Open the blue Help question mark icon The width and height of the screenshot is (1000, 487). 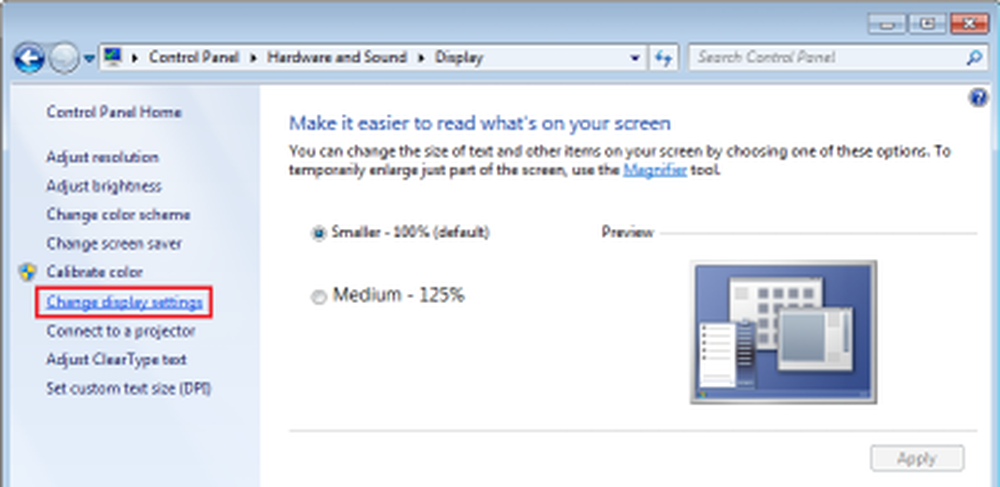point(978,97)
